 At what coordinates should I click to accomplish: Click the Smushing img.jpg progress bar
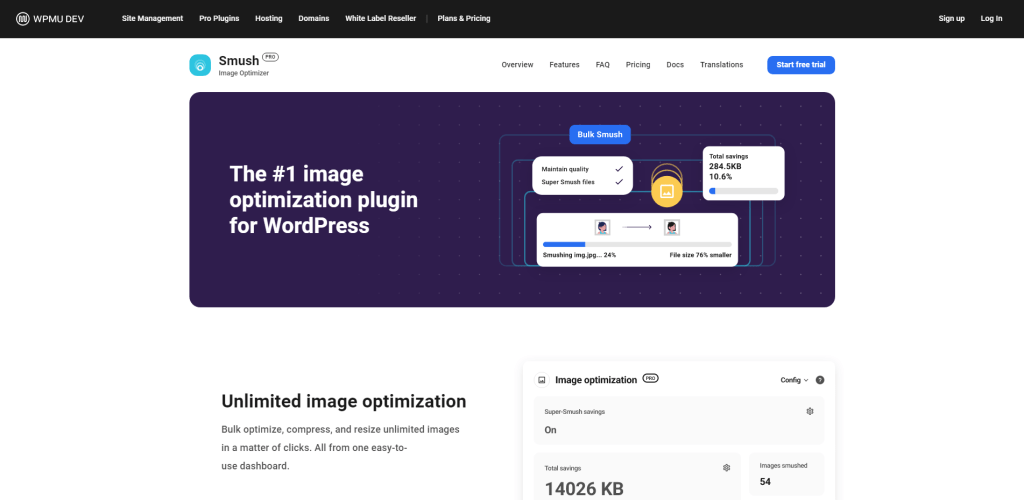click(637, 244)
